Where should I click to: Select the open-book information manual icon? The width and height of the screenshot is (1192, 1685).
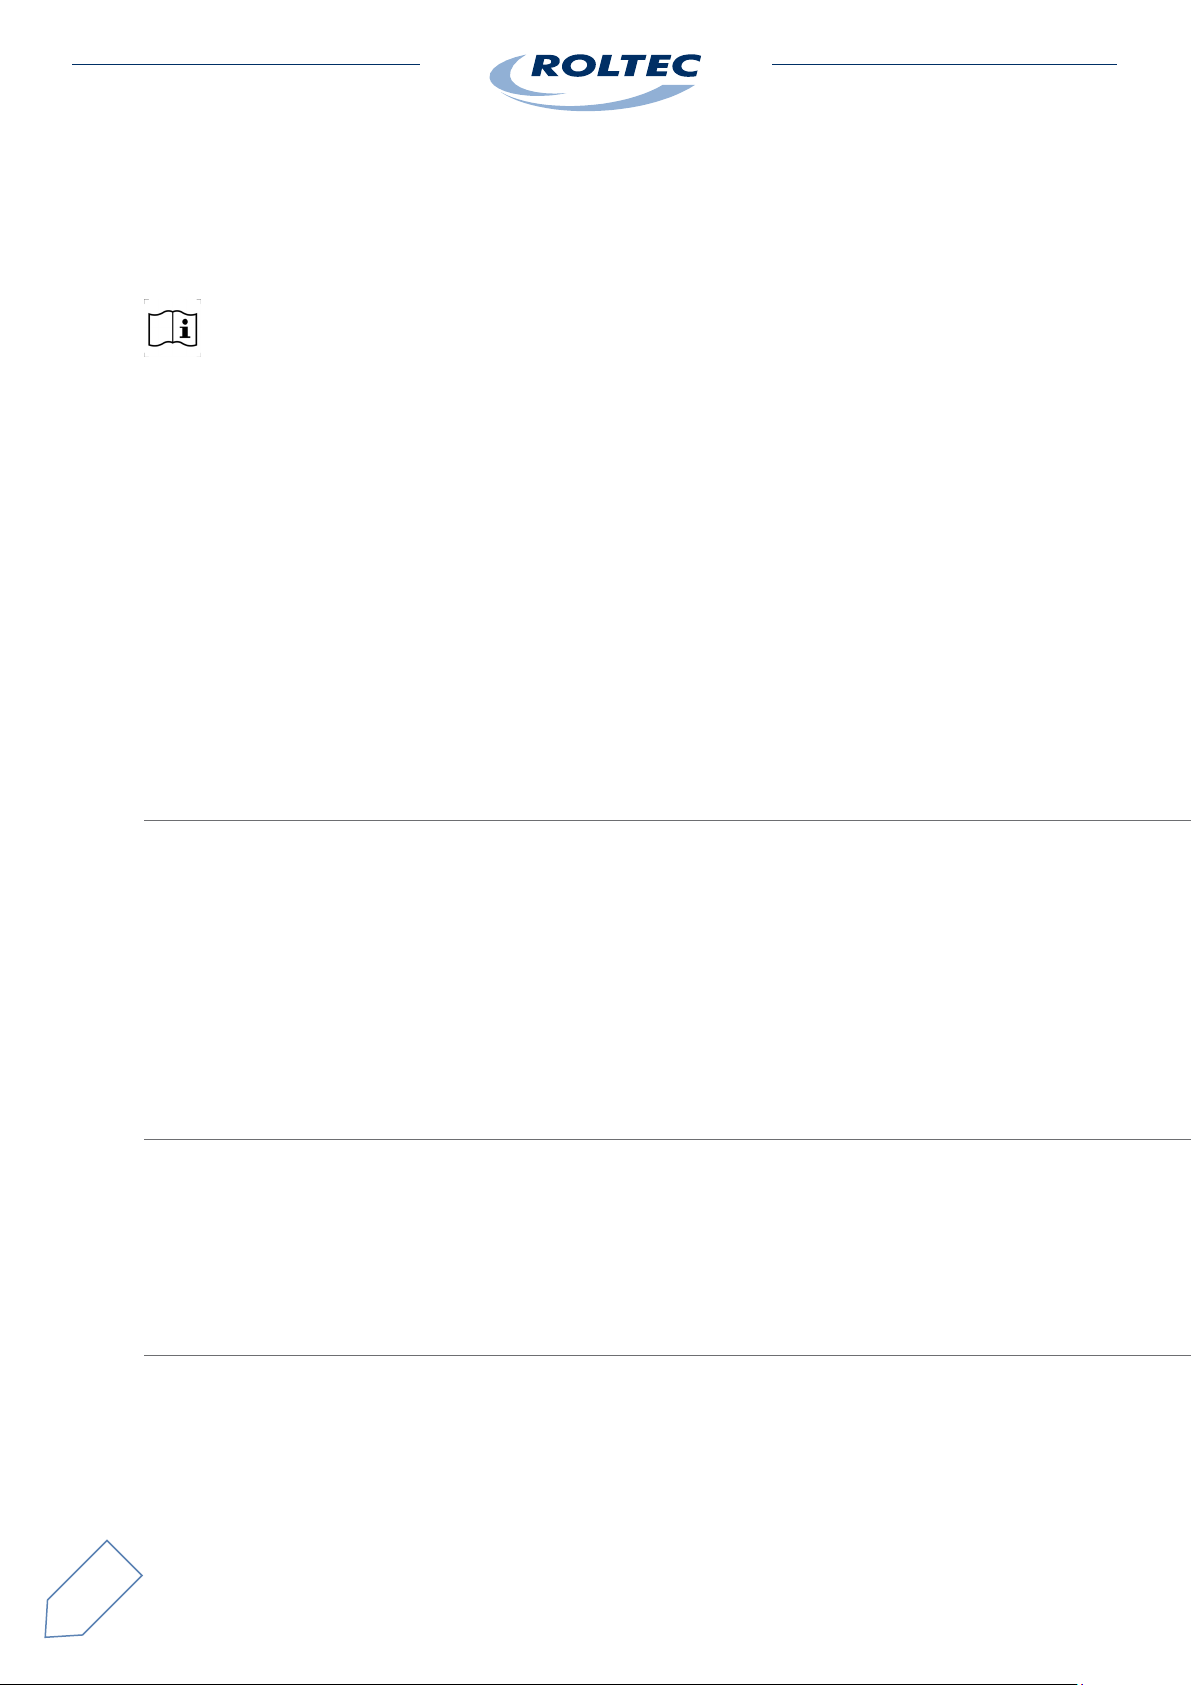click(172, 328)
